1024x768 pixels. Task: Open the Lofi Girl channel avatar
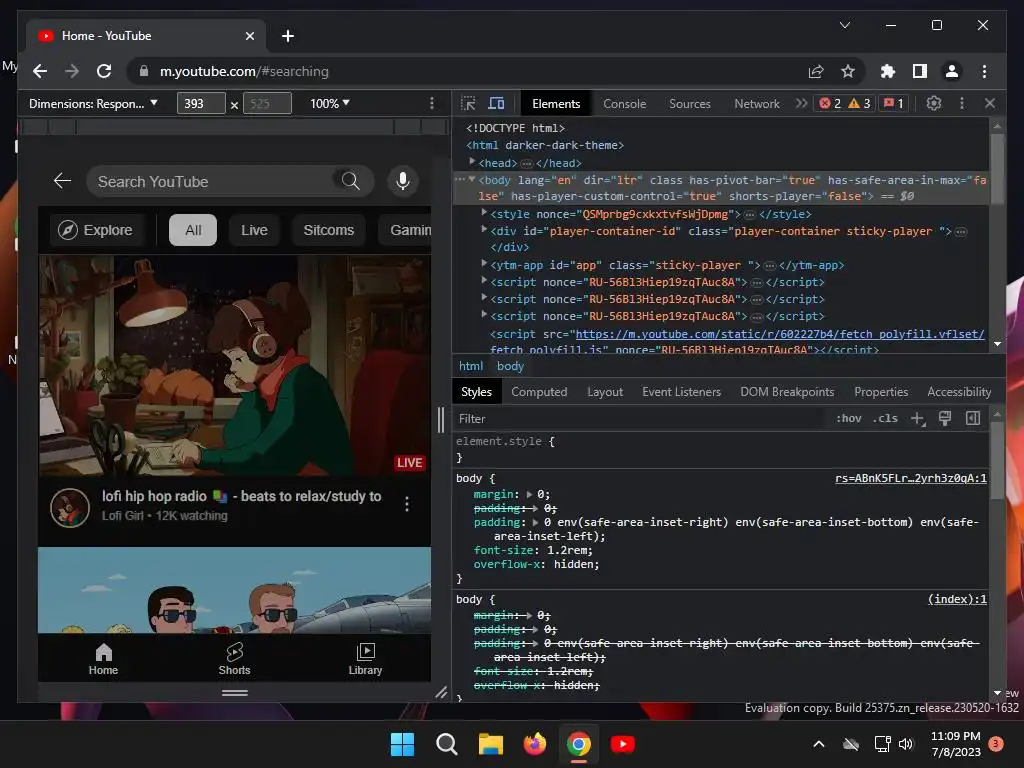coord(70,507)
